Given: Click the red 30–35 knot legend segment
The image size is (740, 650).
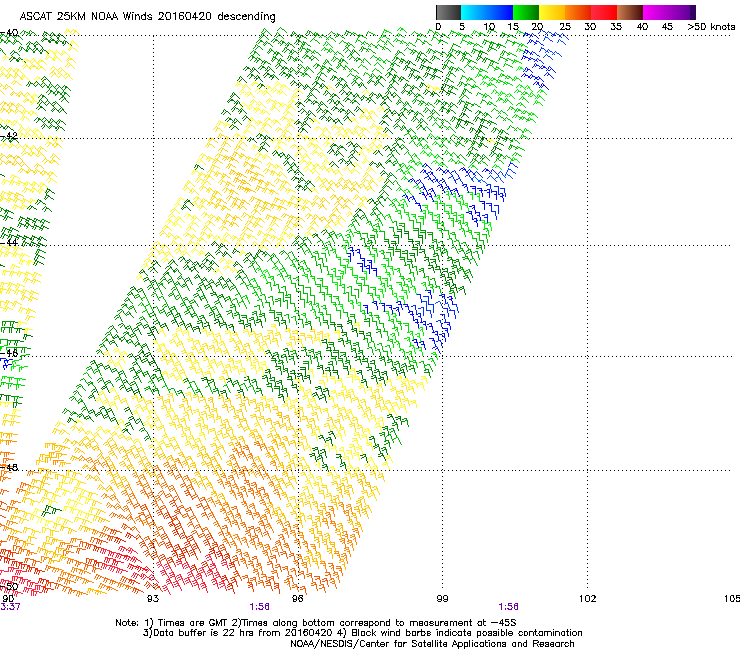Looking at the screenshot, I should [x=604, y=12].
